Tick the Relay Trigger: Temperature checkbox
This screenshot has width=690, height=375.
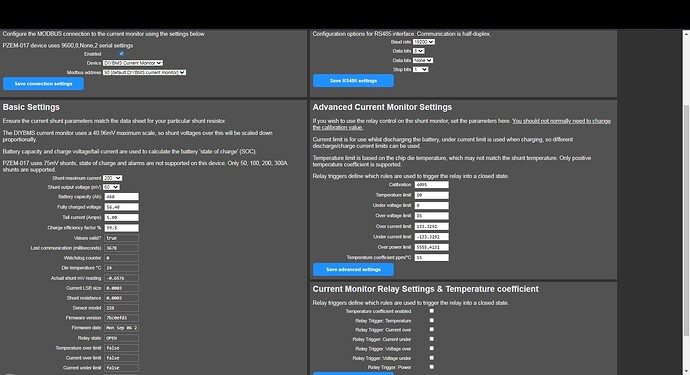(431, 320)
